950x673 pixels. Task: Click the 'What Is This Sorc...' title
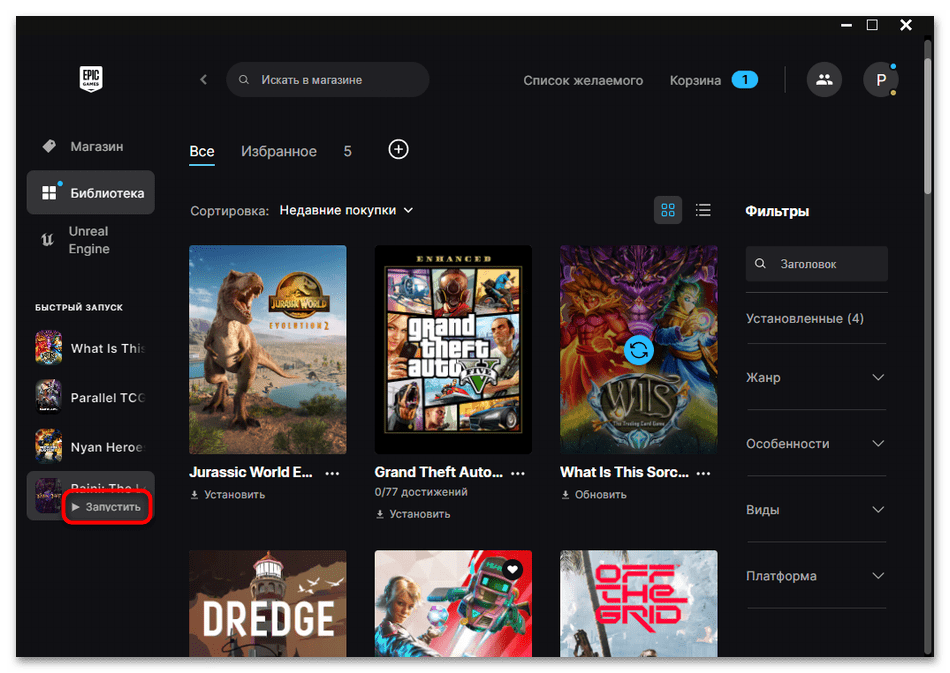(624, 472)
